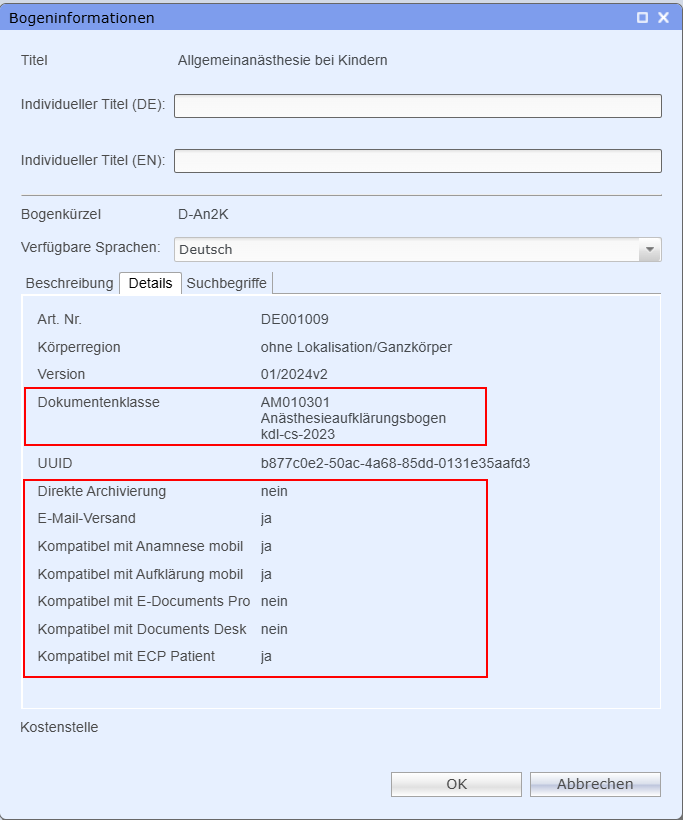
Task: Select the article number DE001009
Action: coord(295,319)
